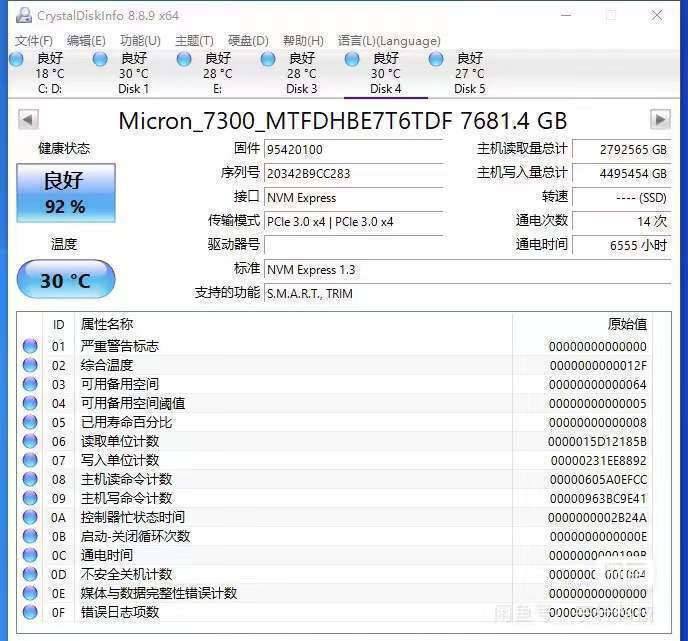Image resolution: width=688 pixels, height=641 pixels.
Task: Click the 良好 92 % health status button
Action: pos(66,193)
